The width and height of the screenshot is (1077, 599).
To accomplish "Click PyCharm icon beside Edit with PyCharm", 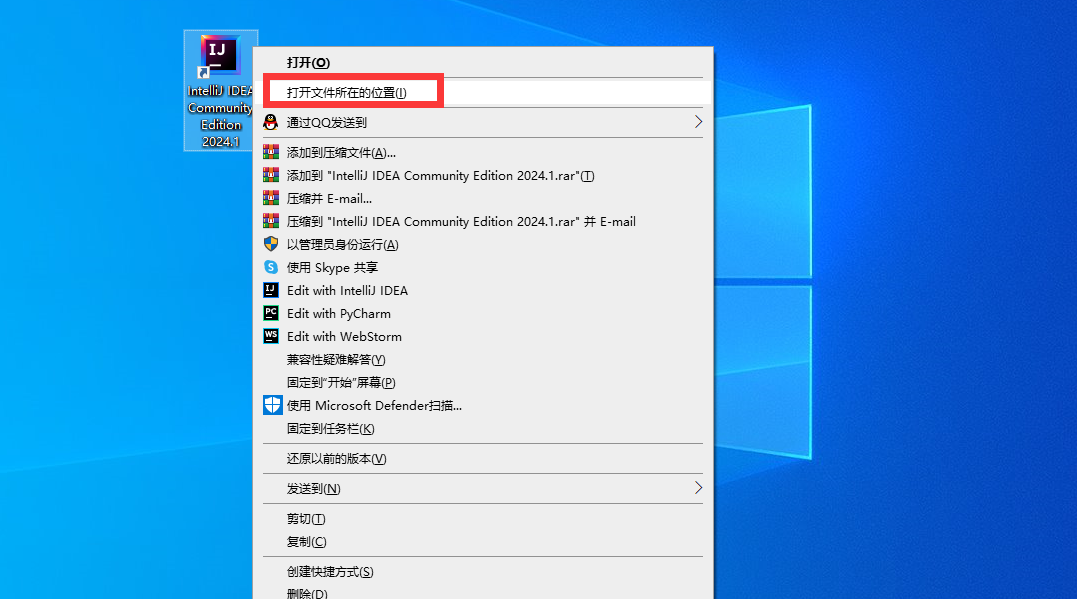I will [271, 313].
